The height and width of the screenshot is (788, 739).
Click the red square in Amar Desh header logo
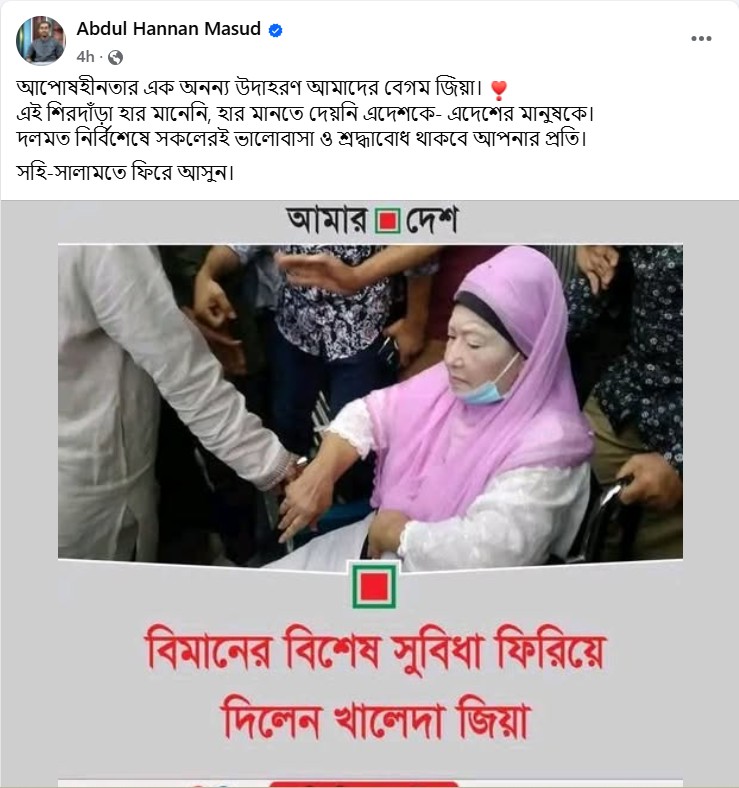[387, 221]
